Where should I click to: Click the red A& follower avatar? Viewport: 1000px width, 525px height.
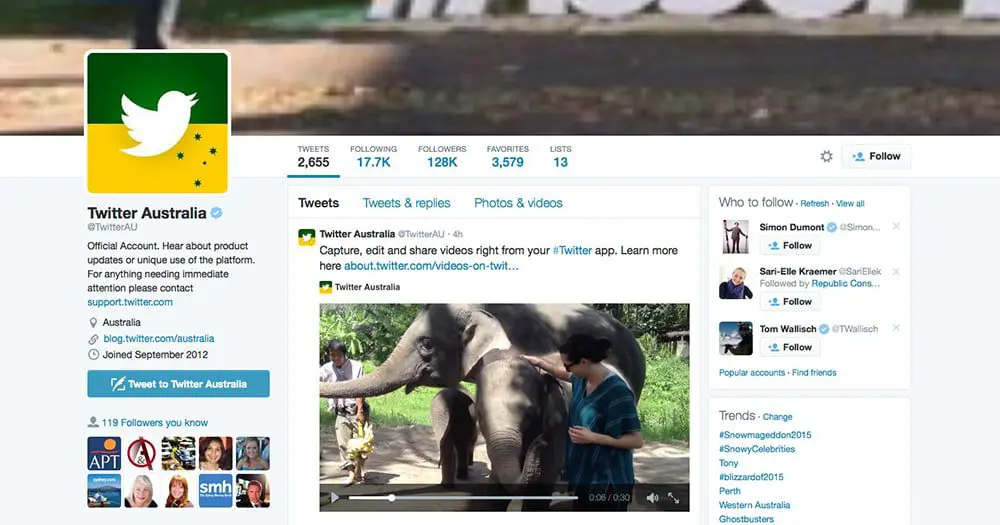pyautogui.click(x=141, y=454)
